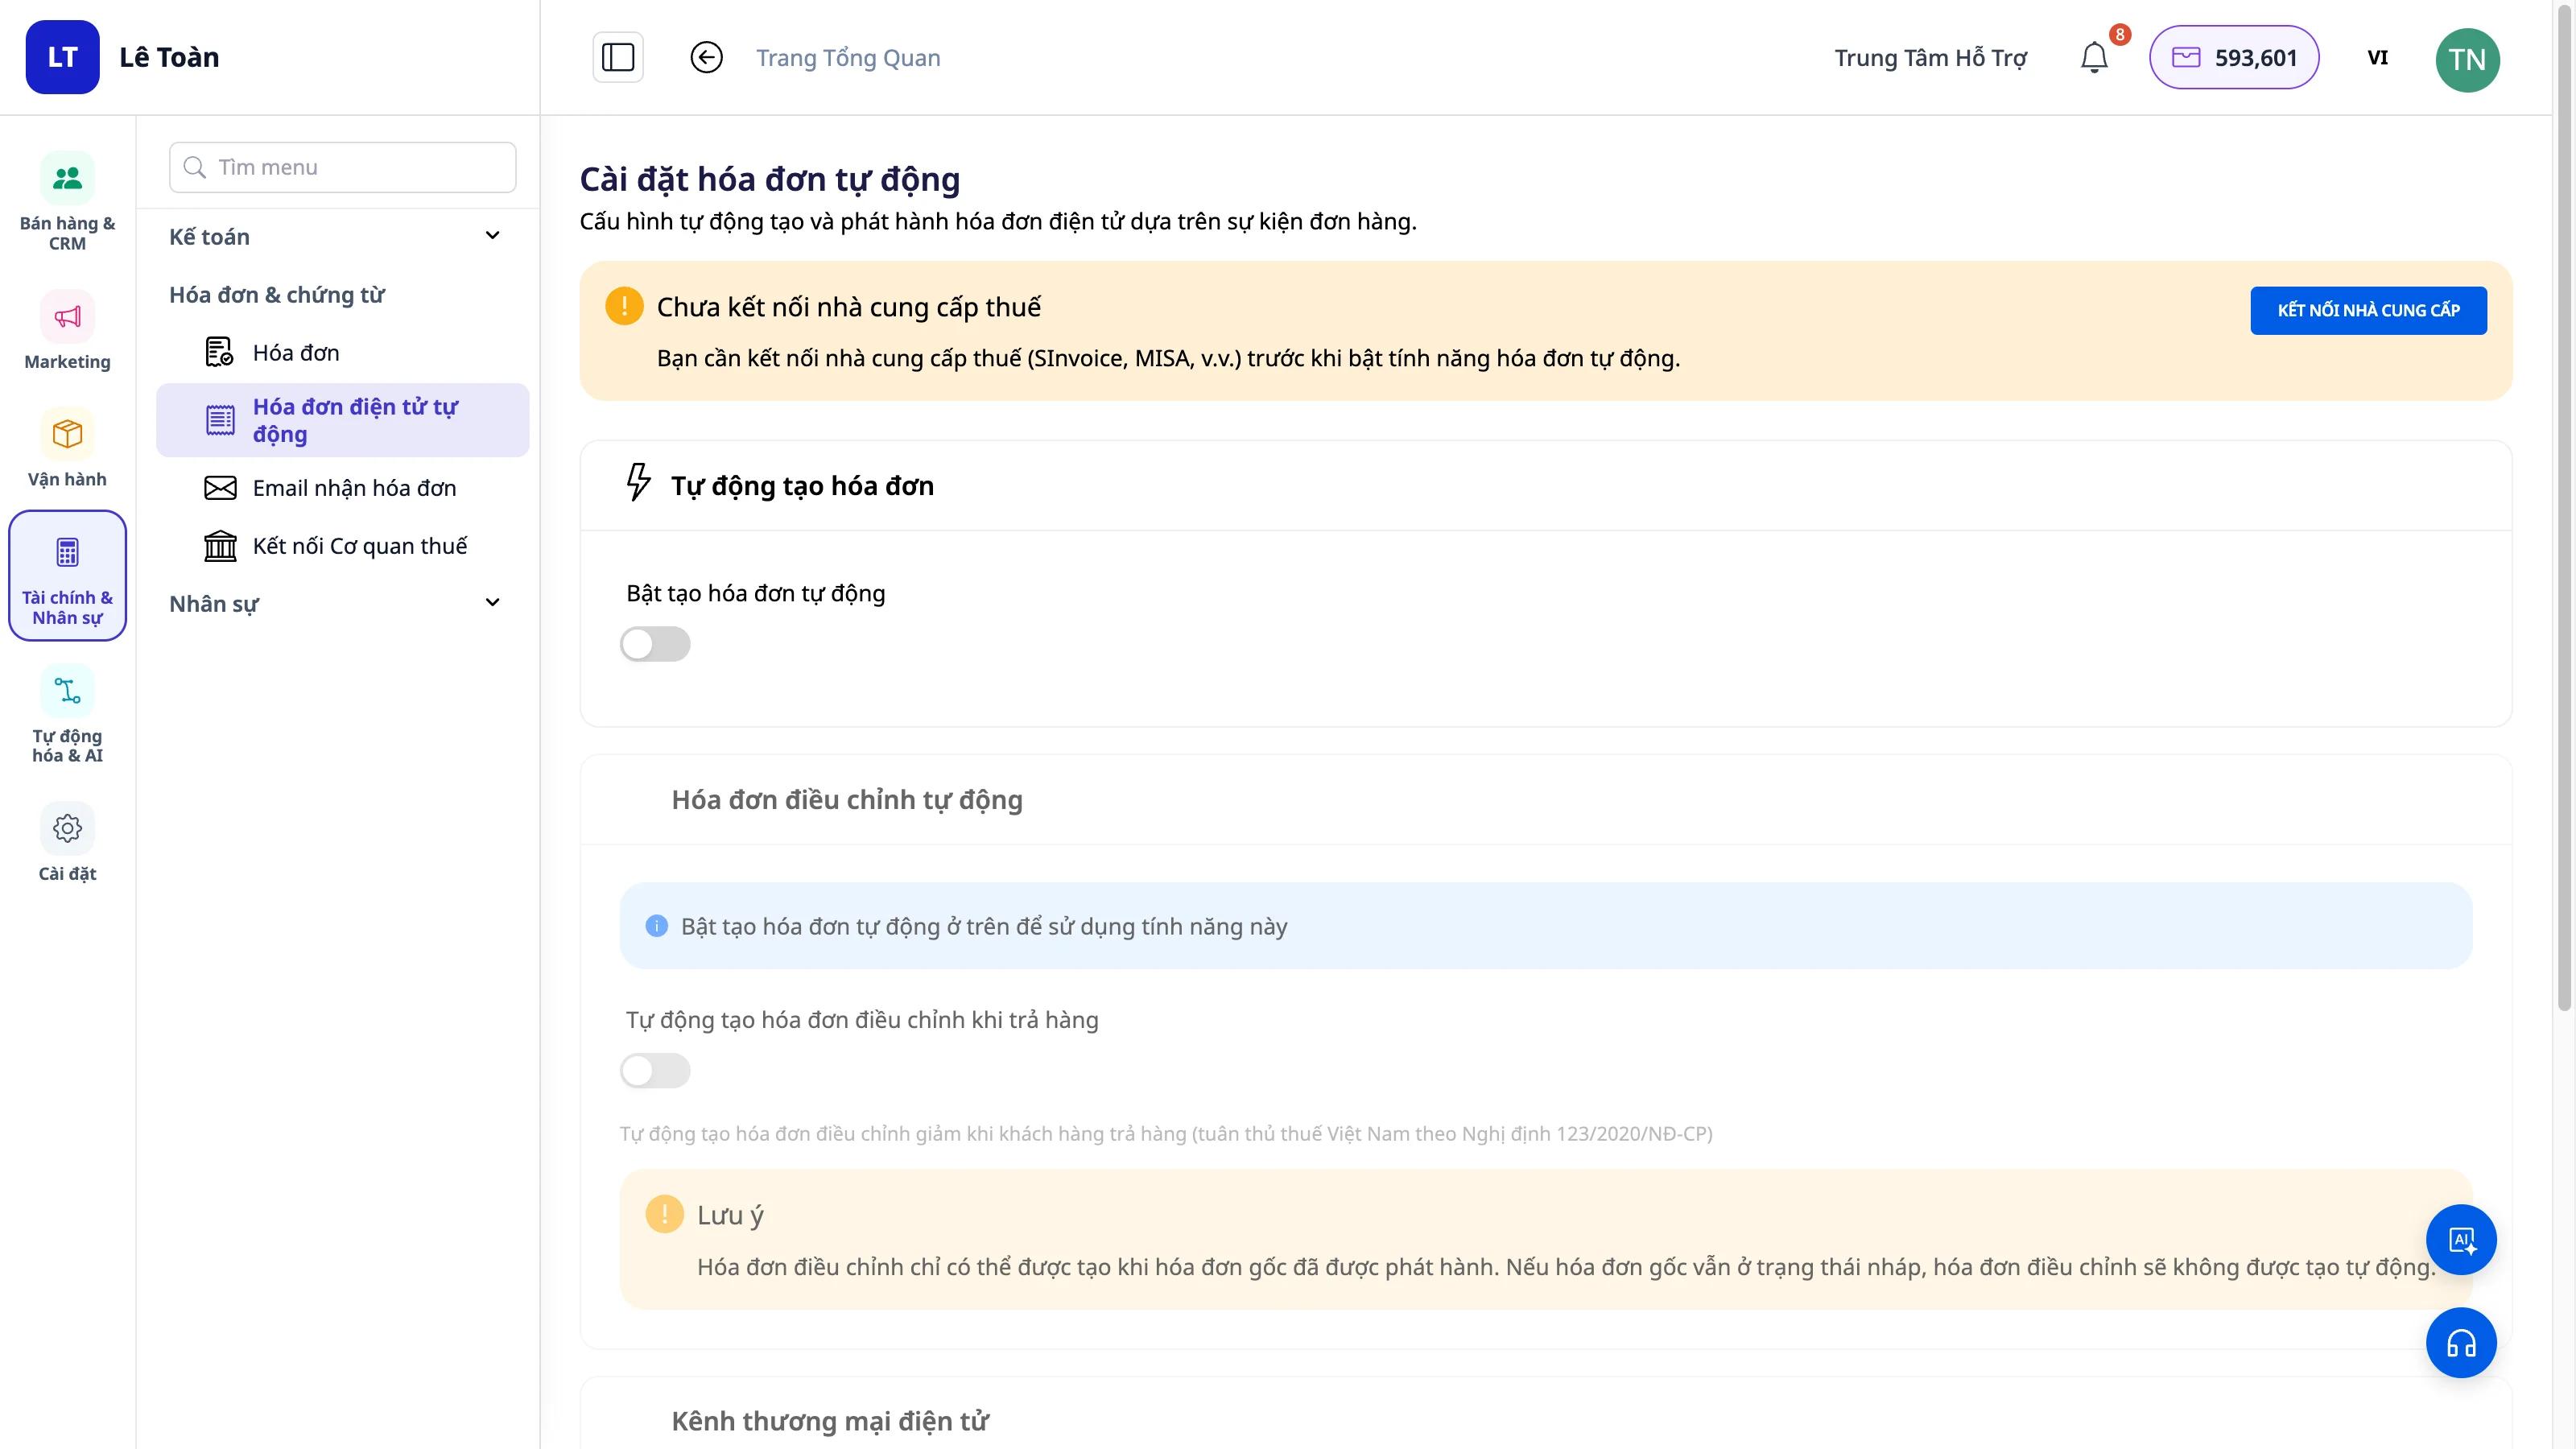Launch the AI assistant floating button
Viewport: 2576px width, 1449px height.
coord(2461,1240)
